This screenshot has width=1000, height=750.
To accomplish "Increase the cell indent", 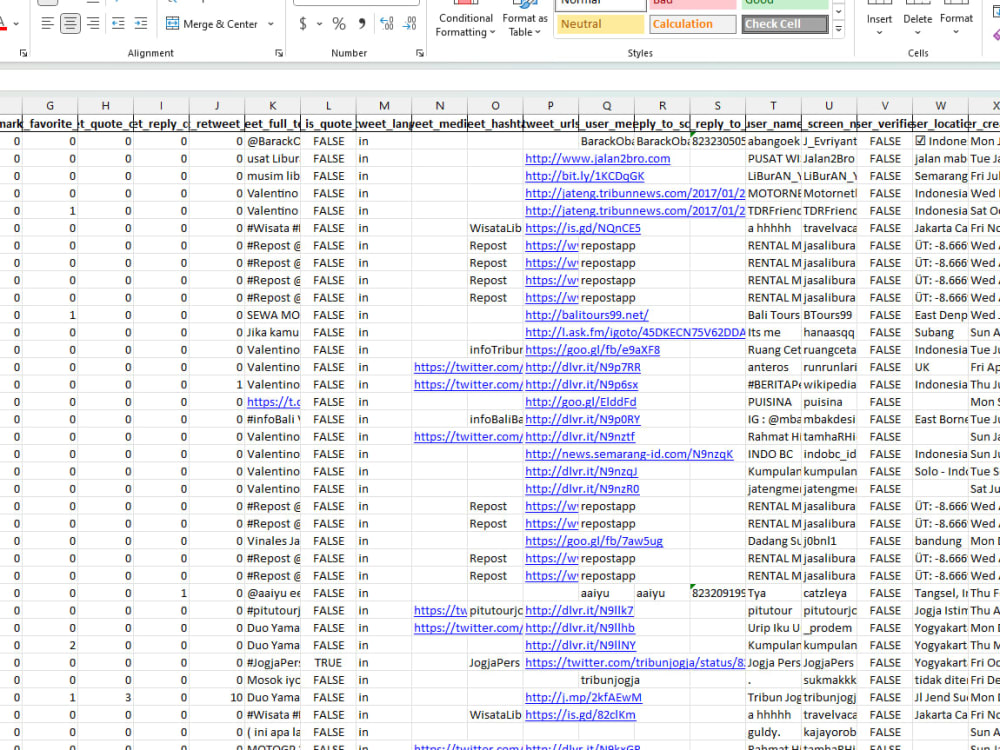I will 141,24.
